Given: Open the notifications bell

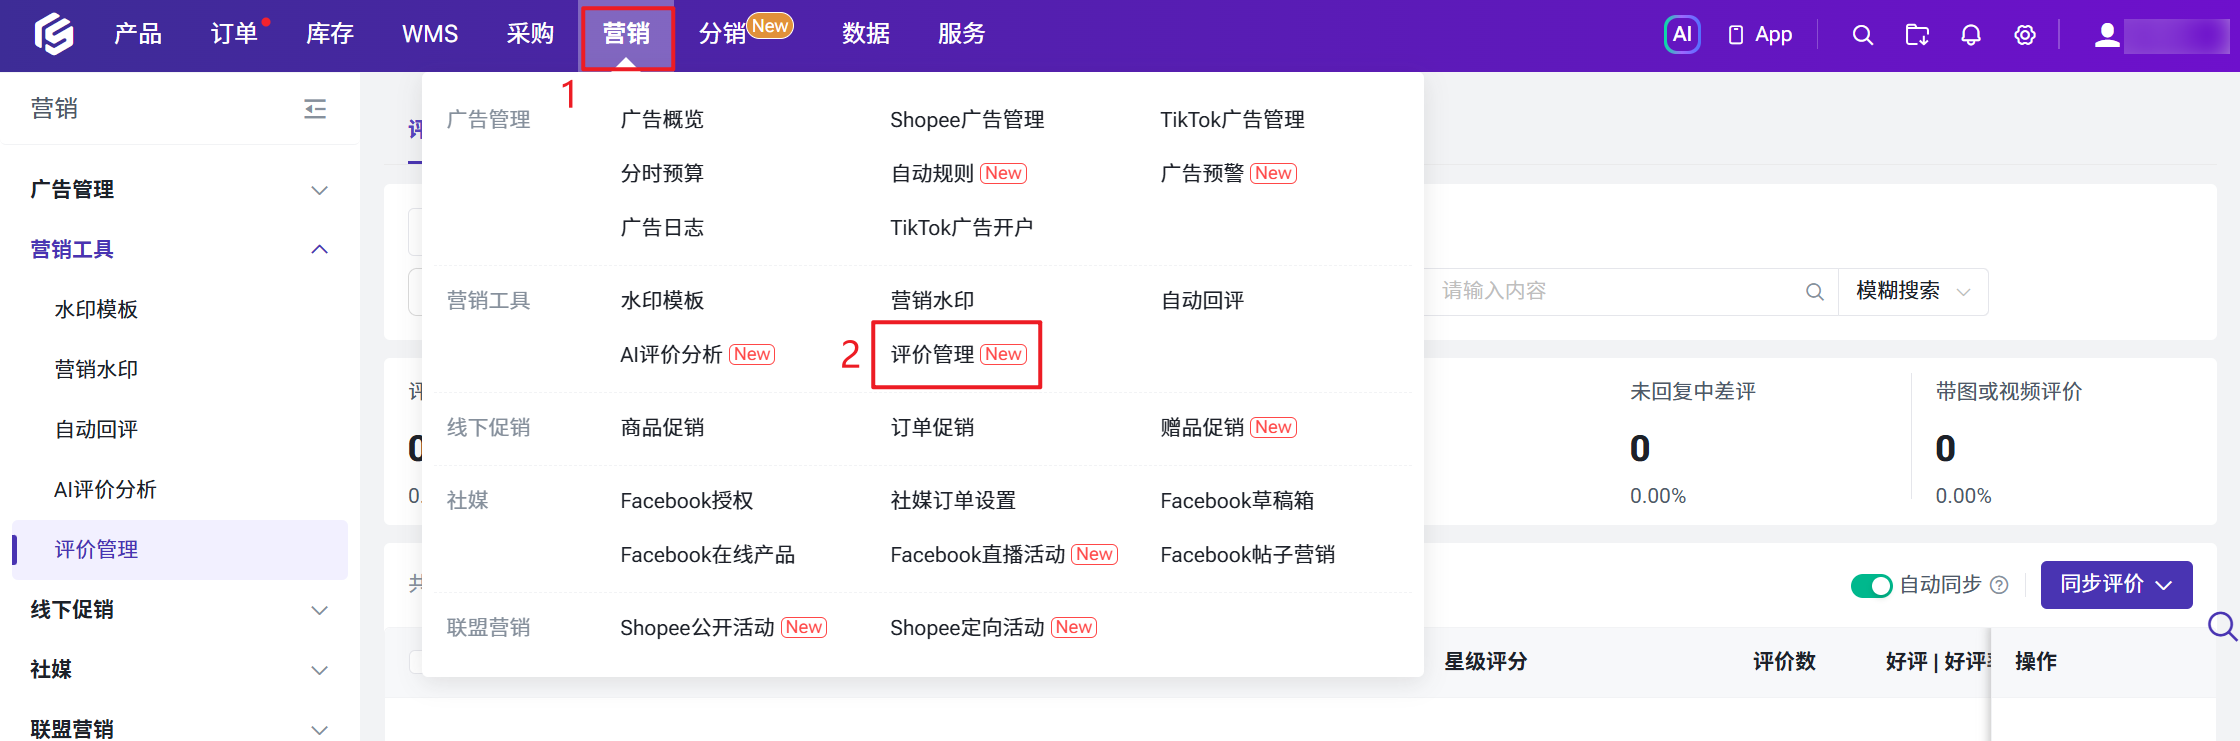Looking at the screenshot, I should [1971, 35].
